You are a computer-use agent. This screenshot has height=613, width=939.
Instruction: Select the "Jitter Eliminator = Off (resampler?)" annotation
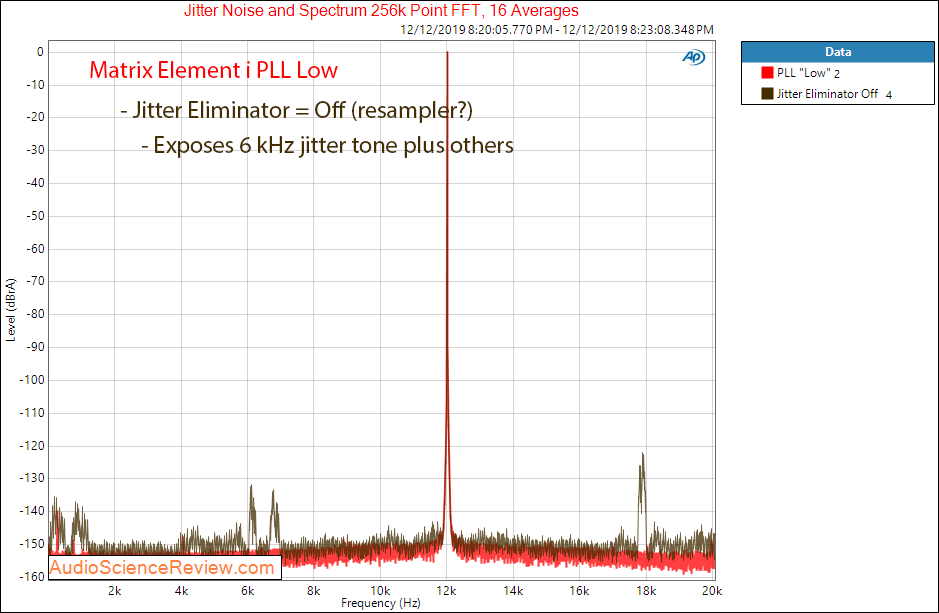pyautogui.click(x=296, y=110)
